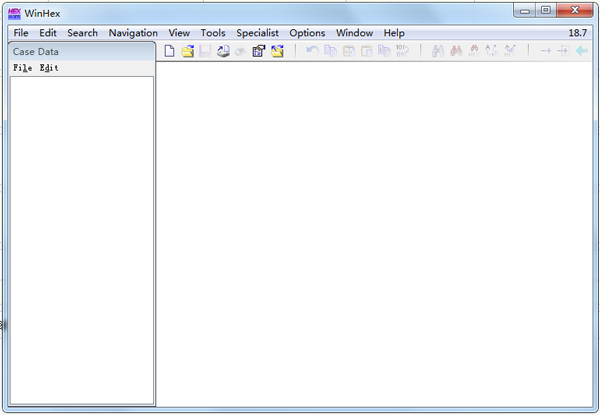This screenshot has width=600, height=415.
Task: Click the cyan Back arrow icon
Action: [582, 50]
